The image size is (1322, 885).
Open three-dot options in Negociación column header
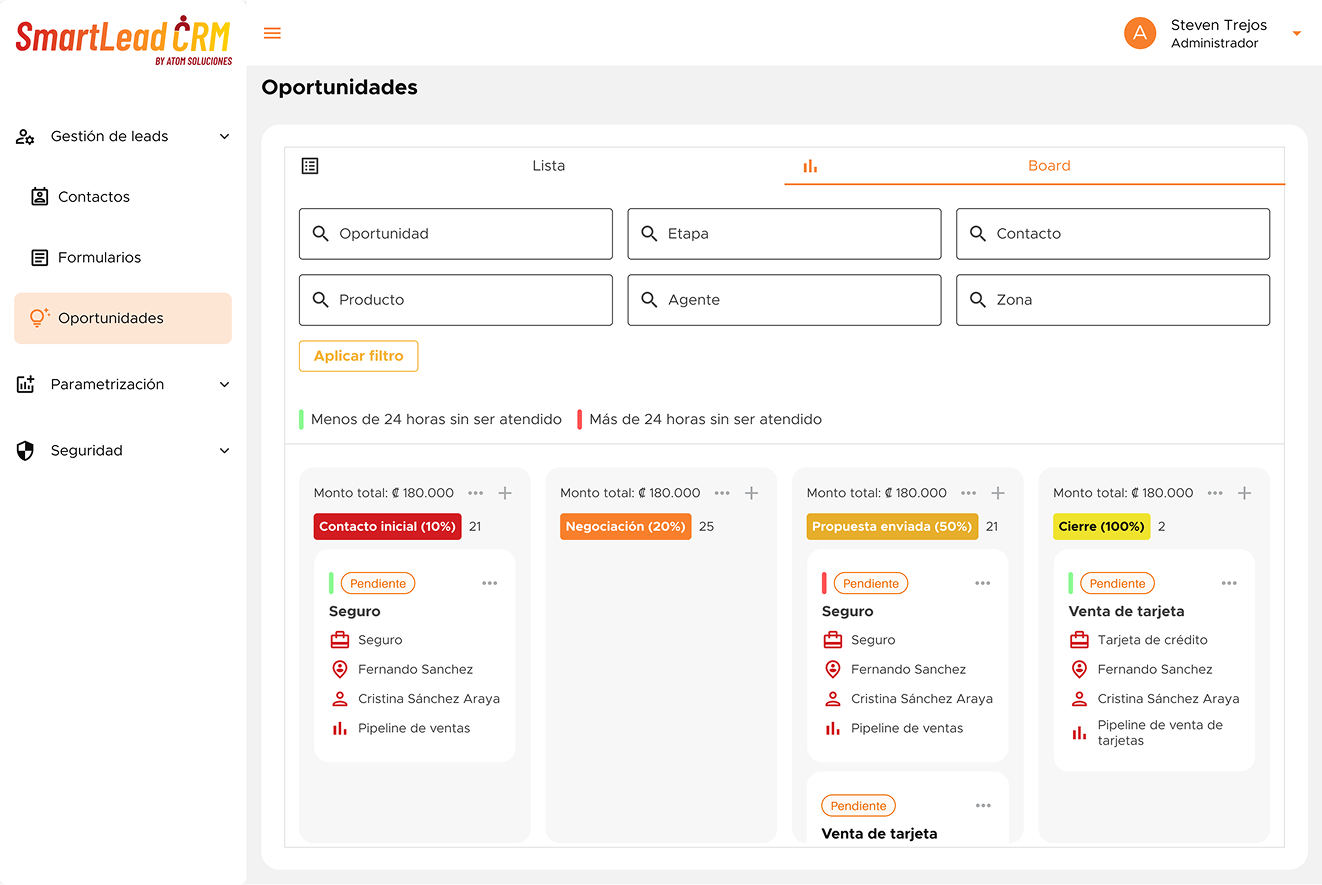click(722, 493)
